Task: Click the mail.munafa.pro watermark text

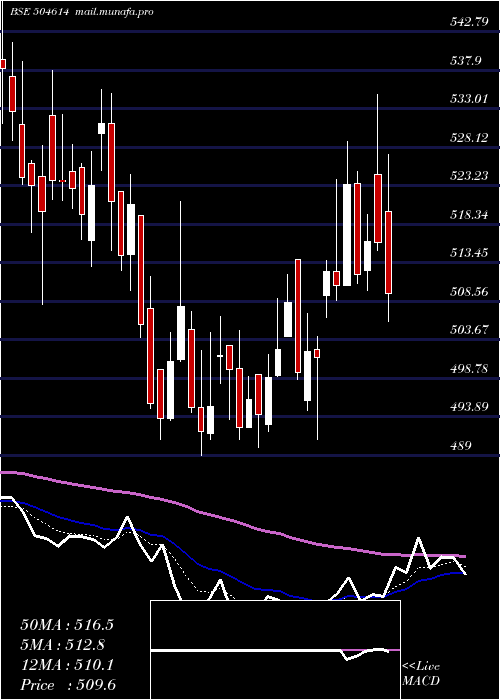Action: click(x=115, y=12)
